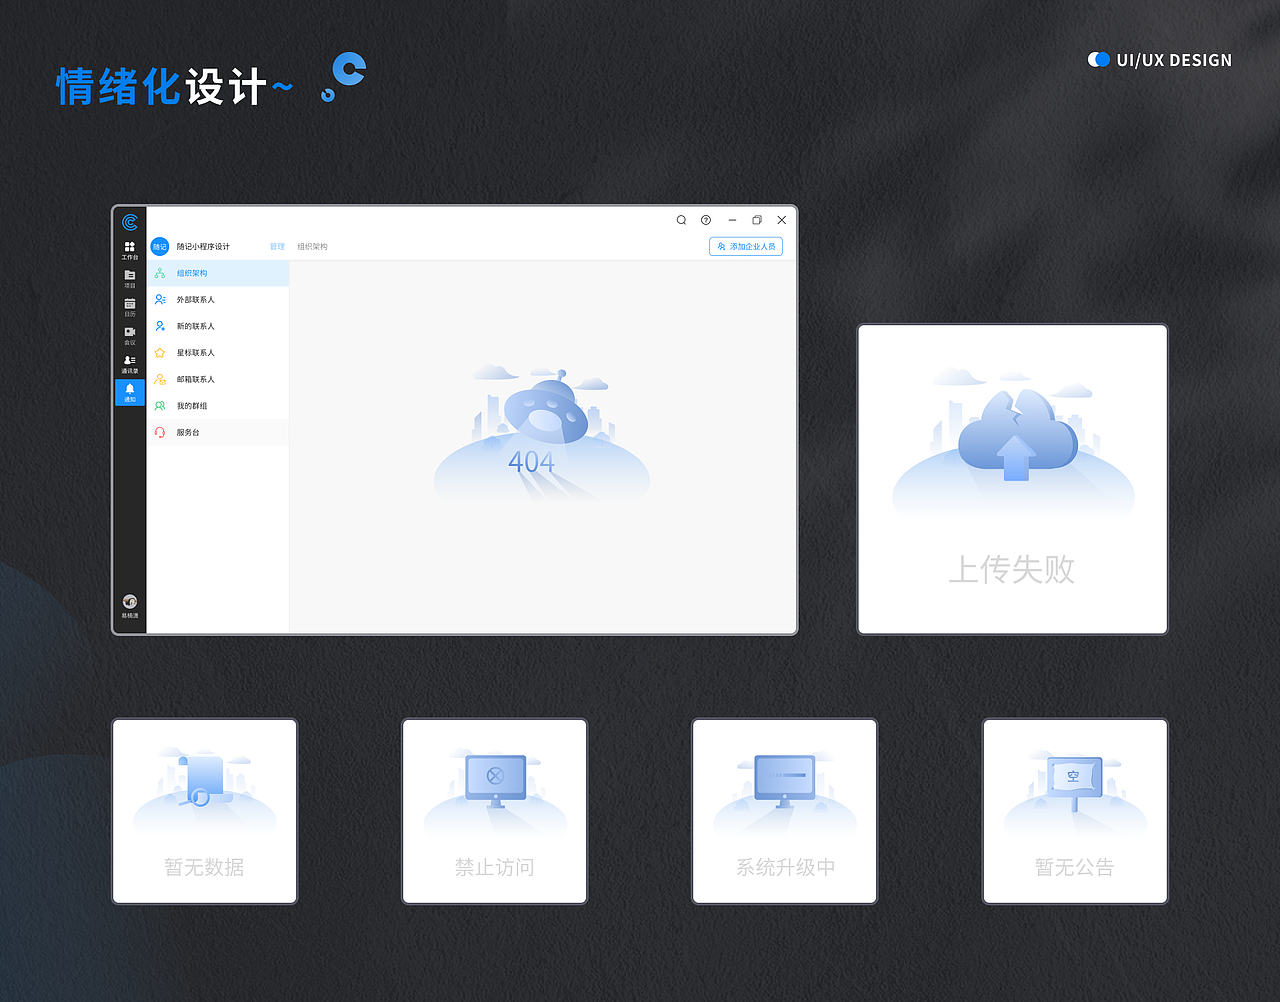Open the 项目 projects icon in sidebar
The image size is (1280, 1002).
[129, 277]
